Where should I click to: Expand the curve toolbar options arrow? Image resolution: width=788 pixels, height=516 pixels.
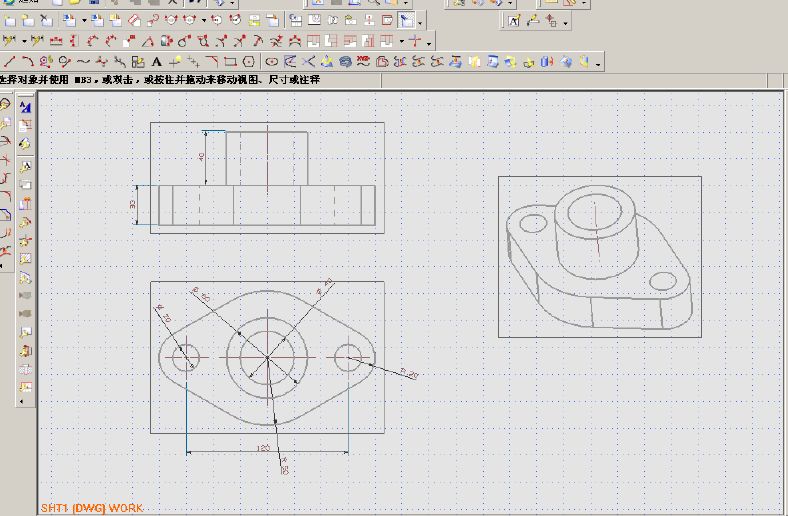point(598,64)
